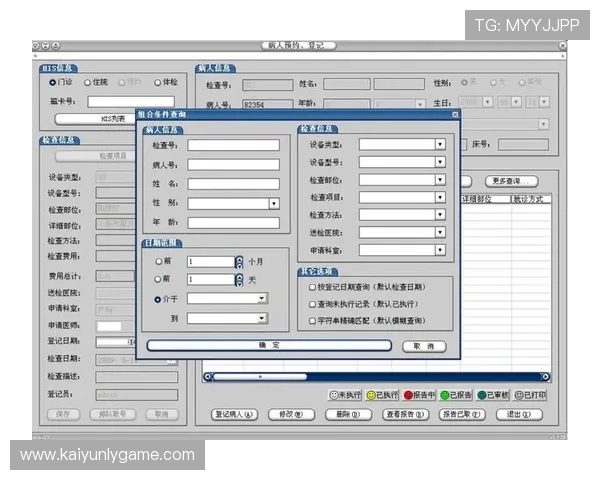Close the 组合条件查询 dialog with its X
Viewport: 600px width, 480px height.
(x=455, y=114)
